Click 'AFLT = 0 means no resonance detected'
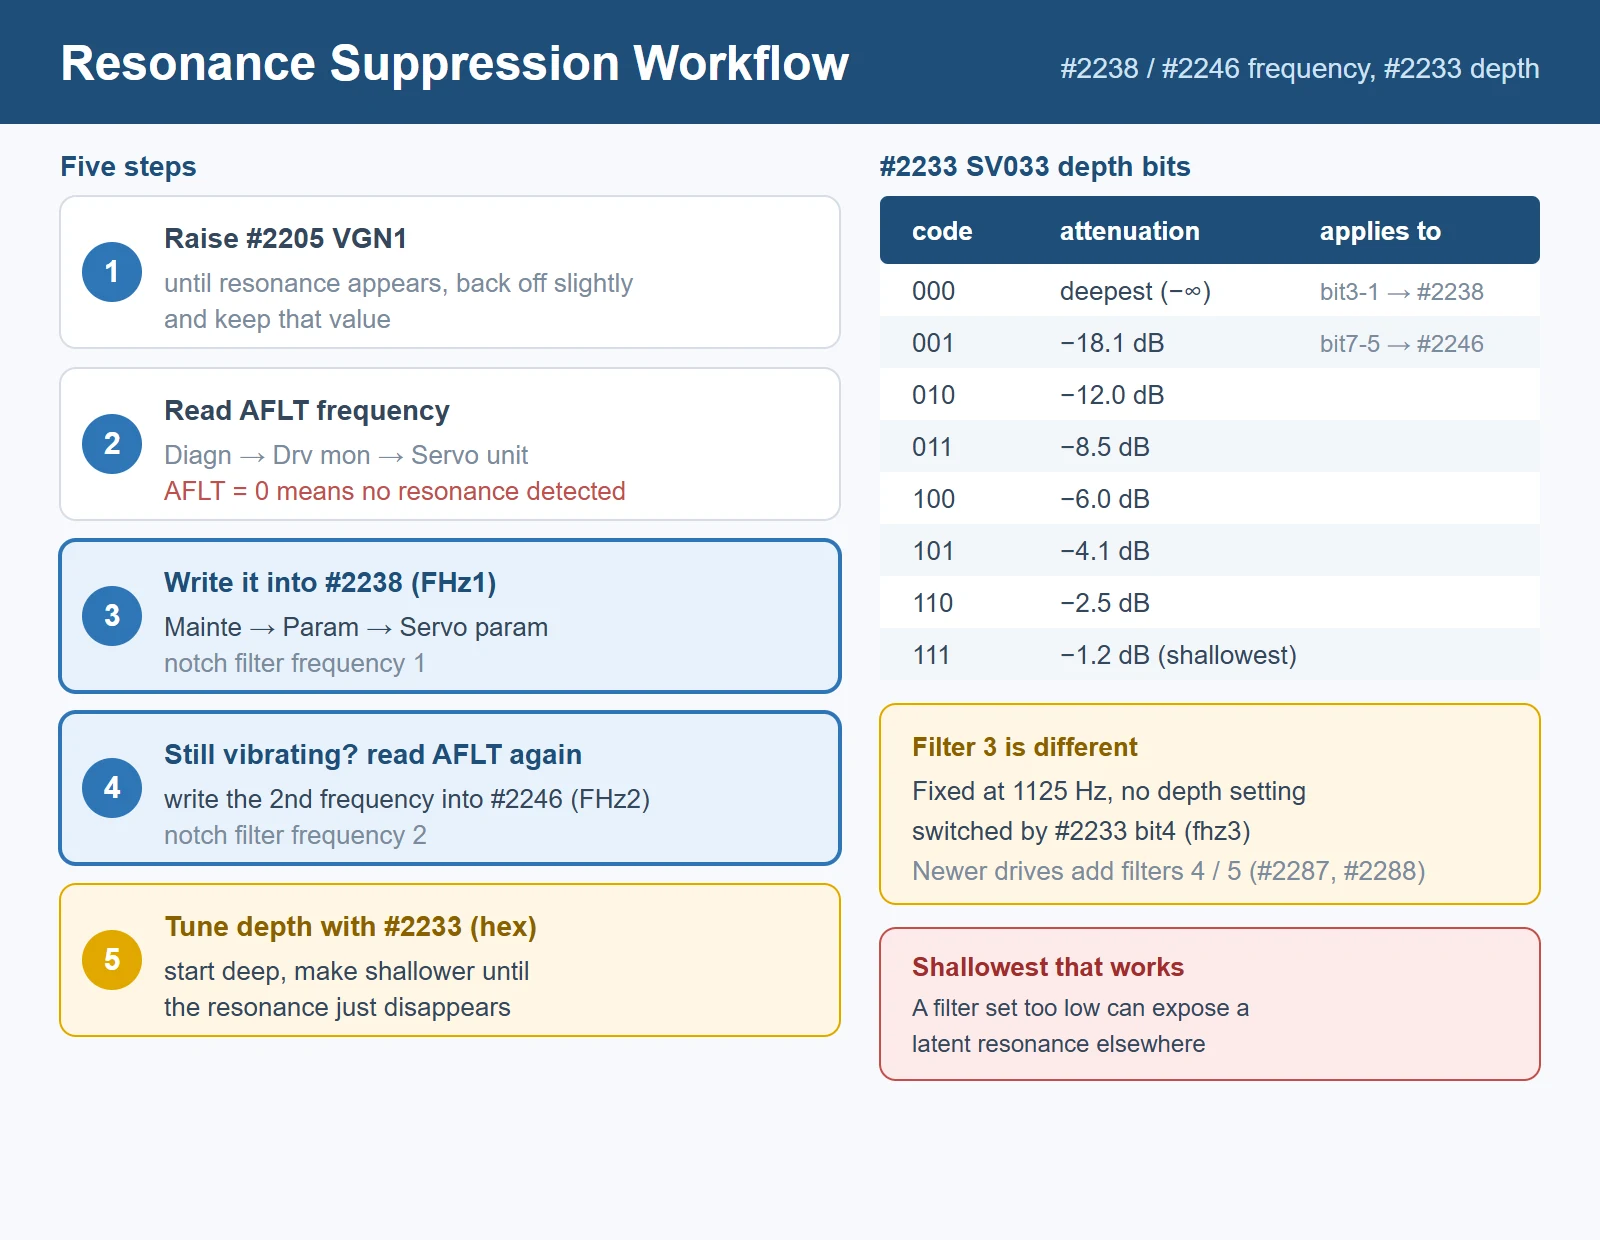The width and height of the screenshot is (1600, 1240). (395, 491)
